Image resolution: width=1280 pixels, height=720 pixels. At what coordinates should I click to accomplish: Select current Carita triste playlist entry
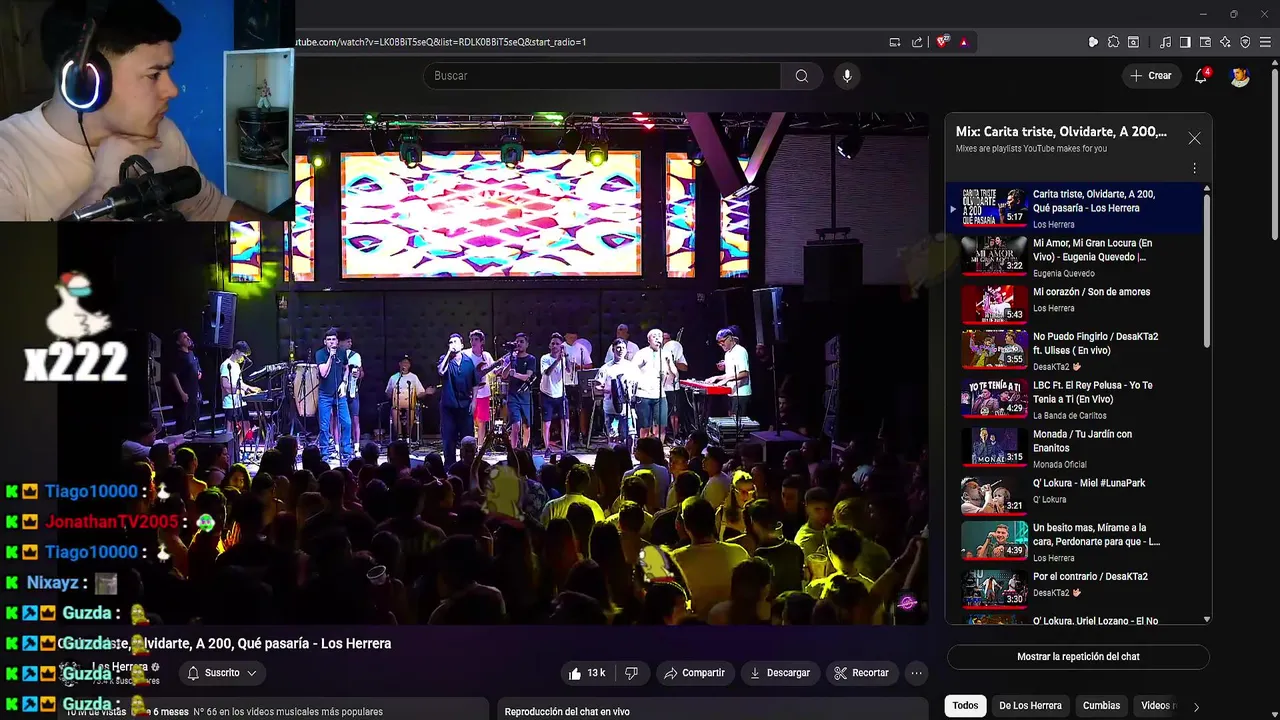tap(1075, 207)
